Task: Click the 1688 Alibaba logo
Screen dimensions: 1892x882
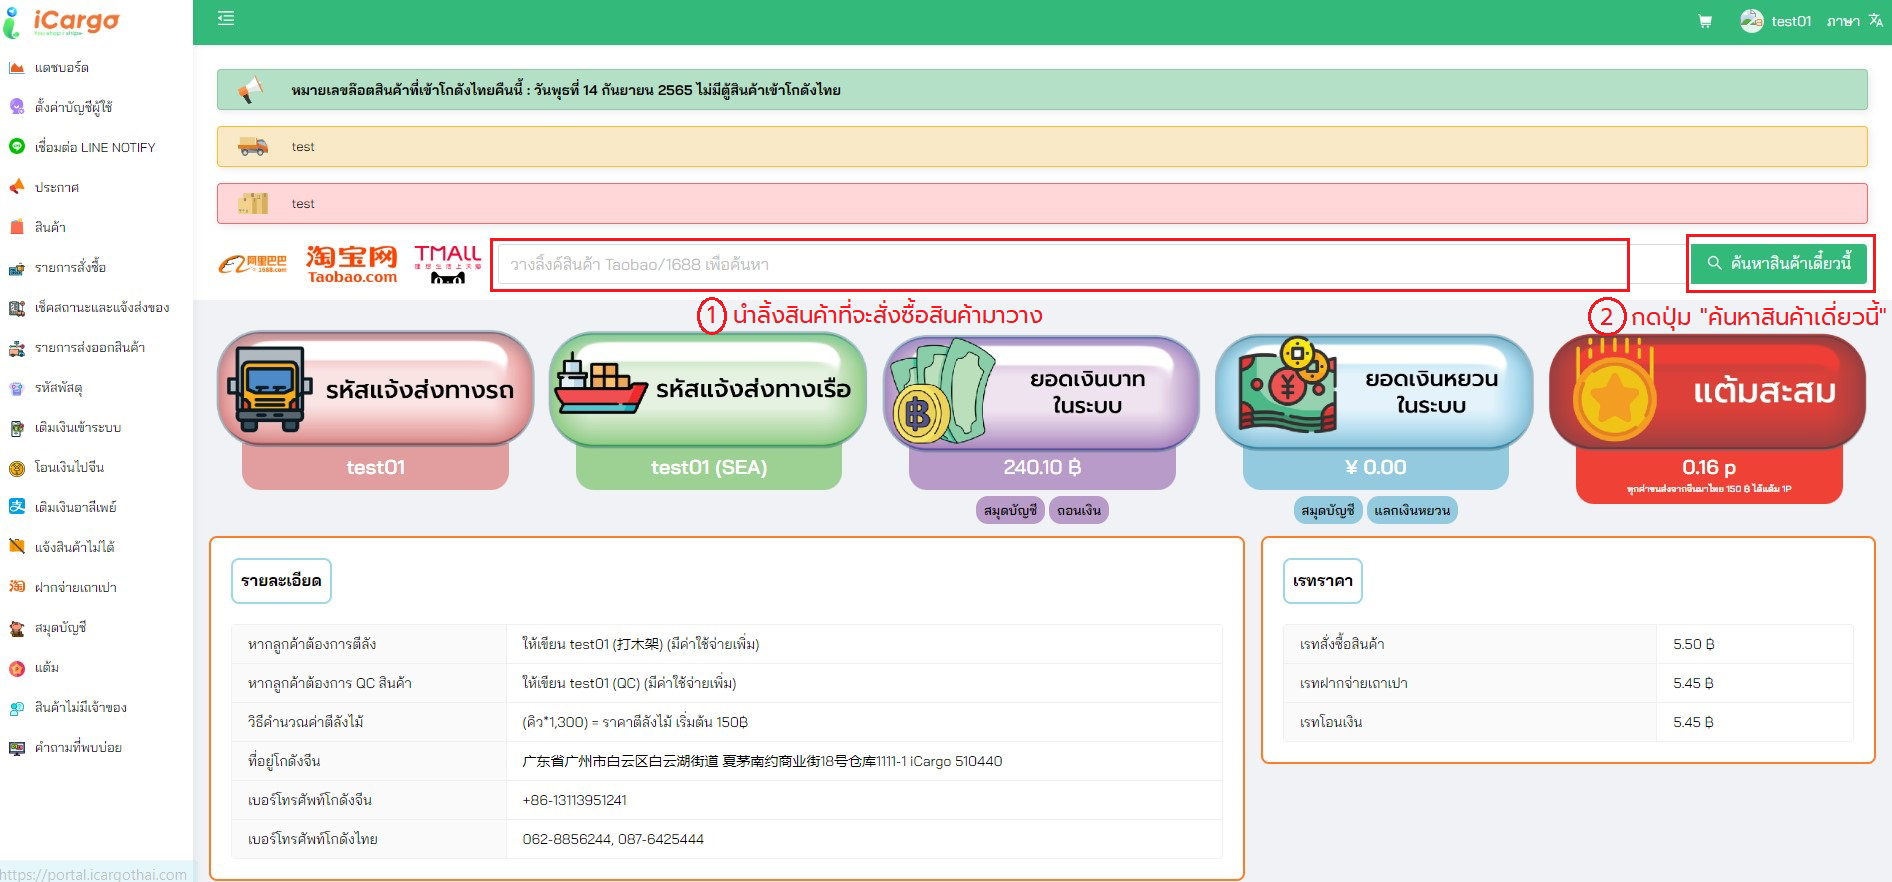Action: [252, 264]
